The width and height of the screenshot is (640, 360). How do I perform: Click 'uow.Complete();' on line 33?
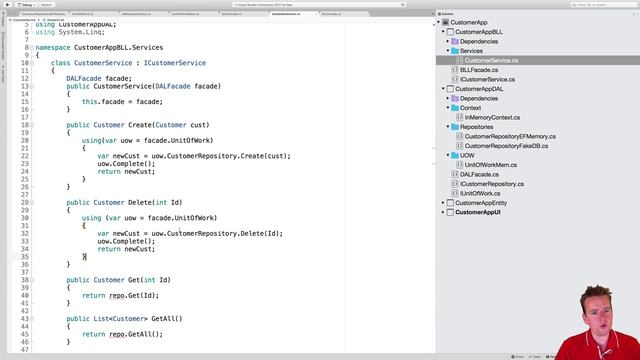tap(126, 241)
